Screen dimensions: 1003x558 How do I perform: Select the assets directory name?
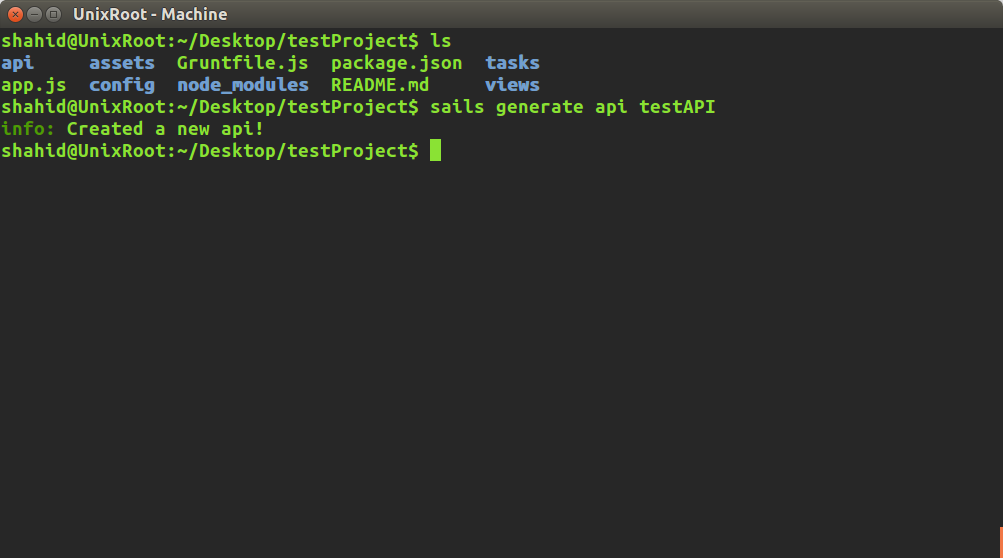[122, 63]
